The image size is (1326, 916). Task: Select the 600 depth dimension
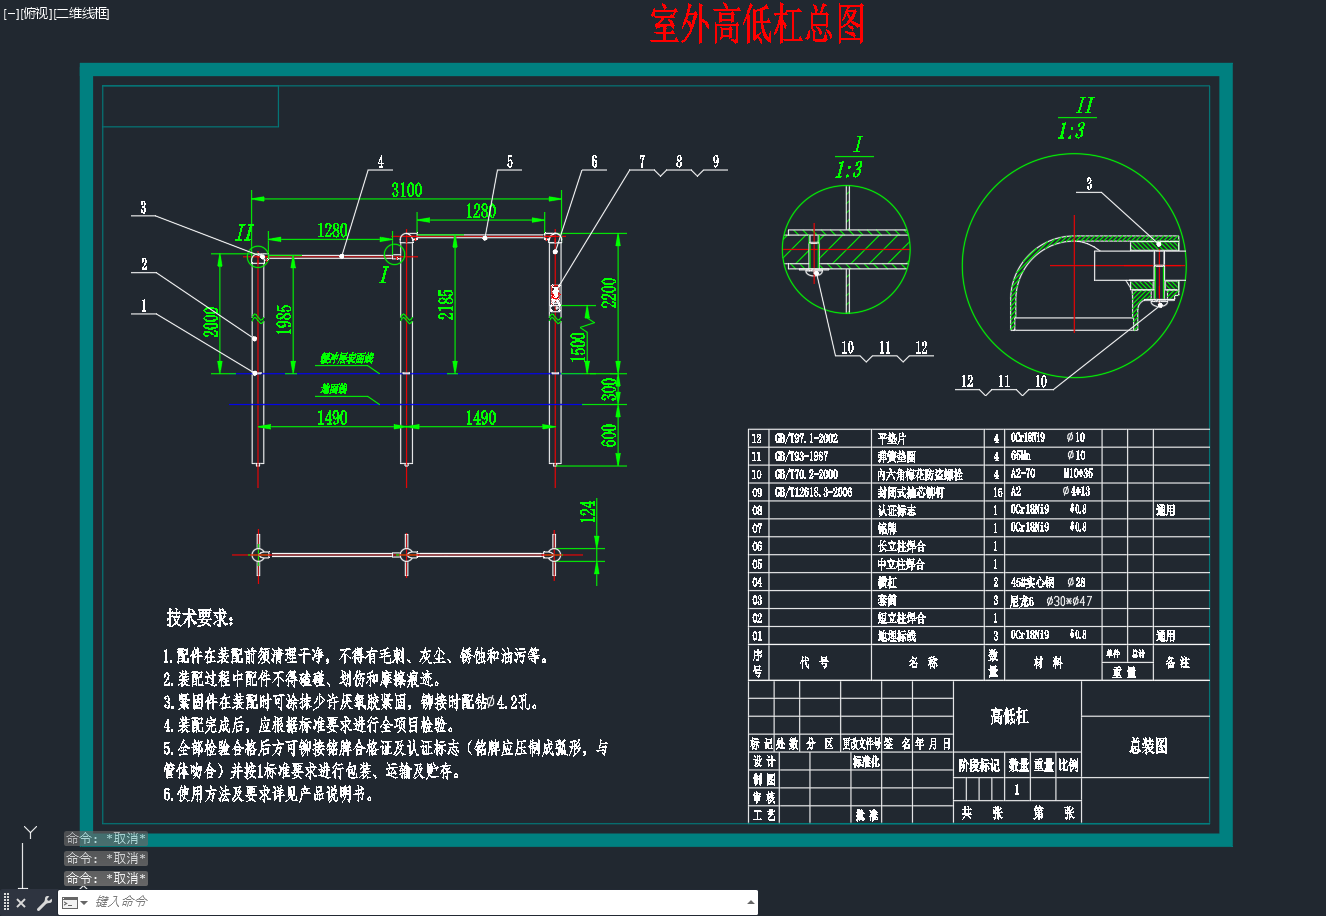(x=609, y=436)
